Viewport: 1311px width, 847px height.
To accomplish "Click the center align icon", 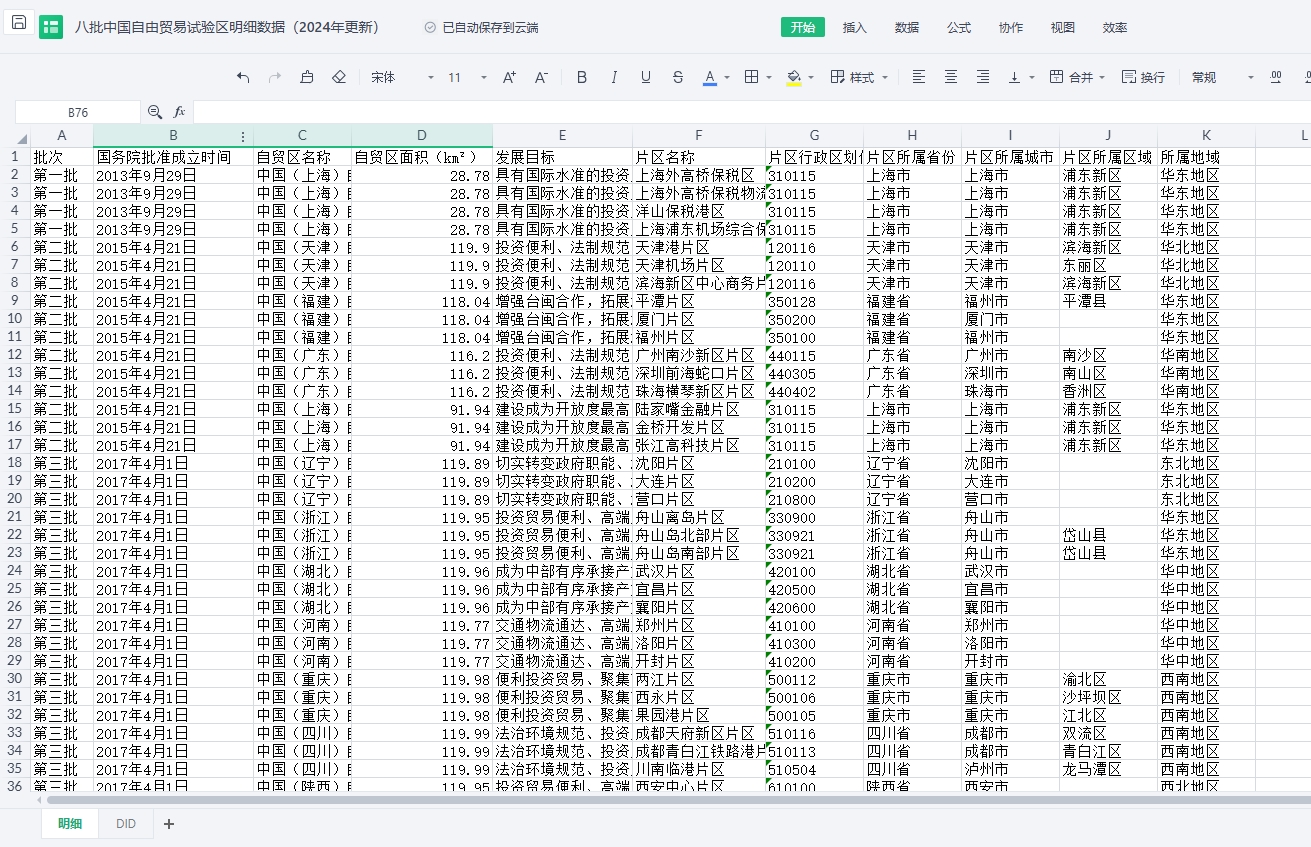I will point(951,77).
